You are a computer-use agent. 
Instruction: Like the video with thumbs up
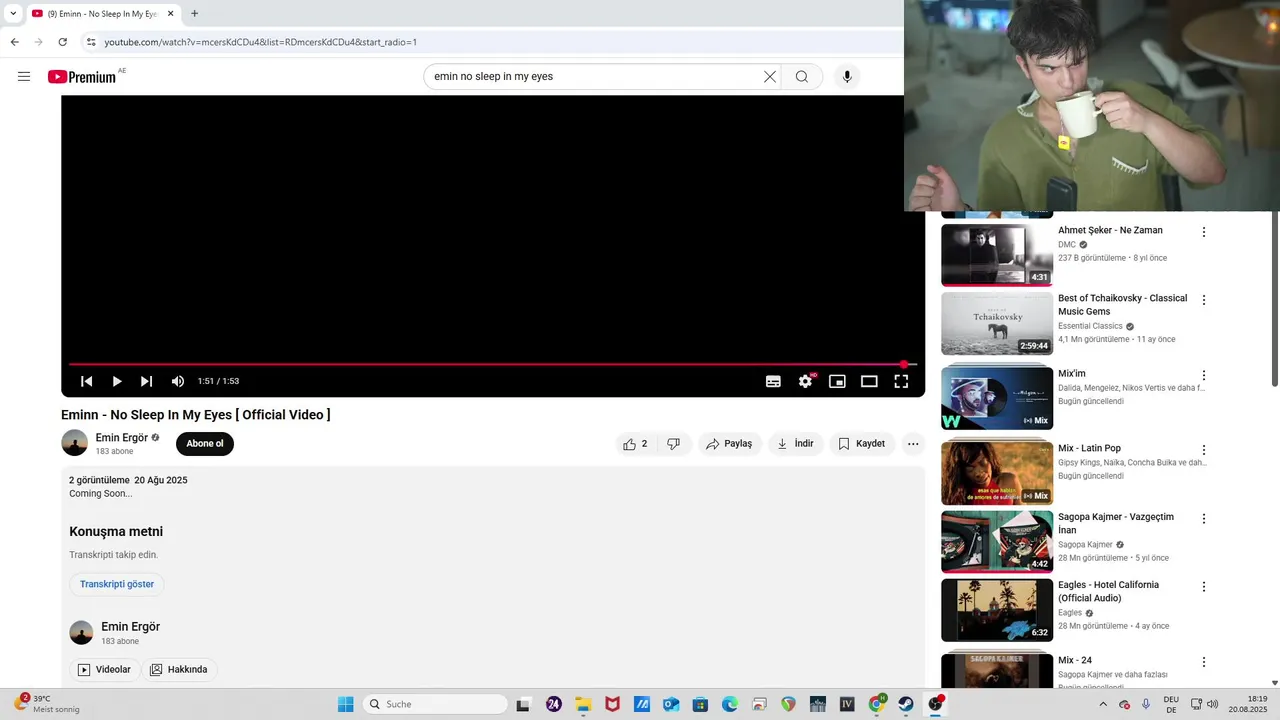tap(635, 444)
